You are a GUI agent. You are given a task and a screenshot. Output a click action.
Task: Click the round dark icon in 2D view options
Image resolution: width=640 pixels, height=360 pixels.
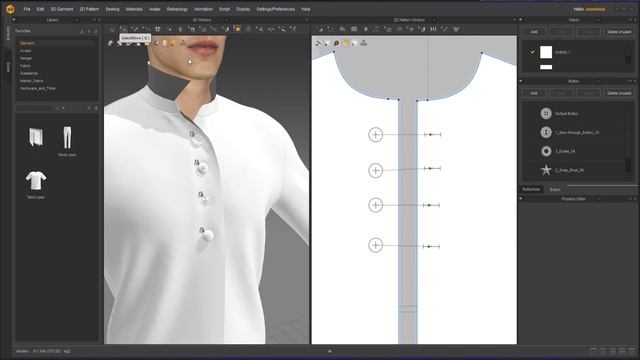(336, 43)
